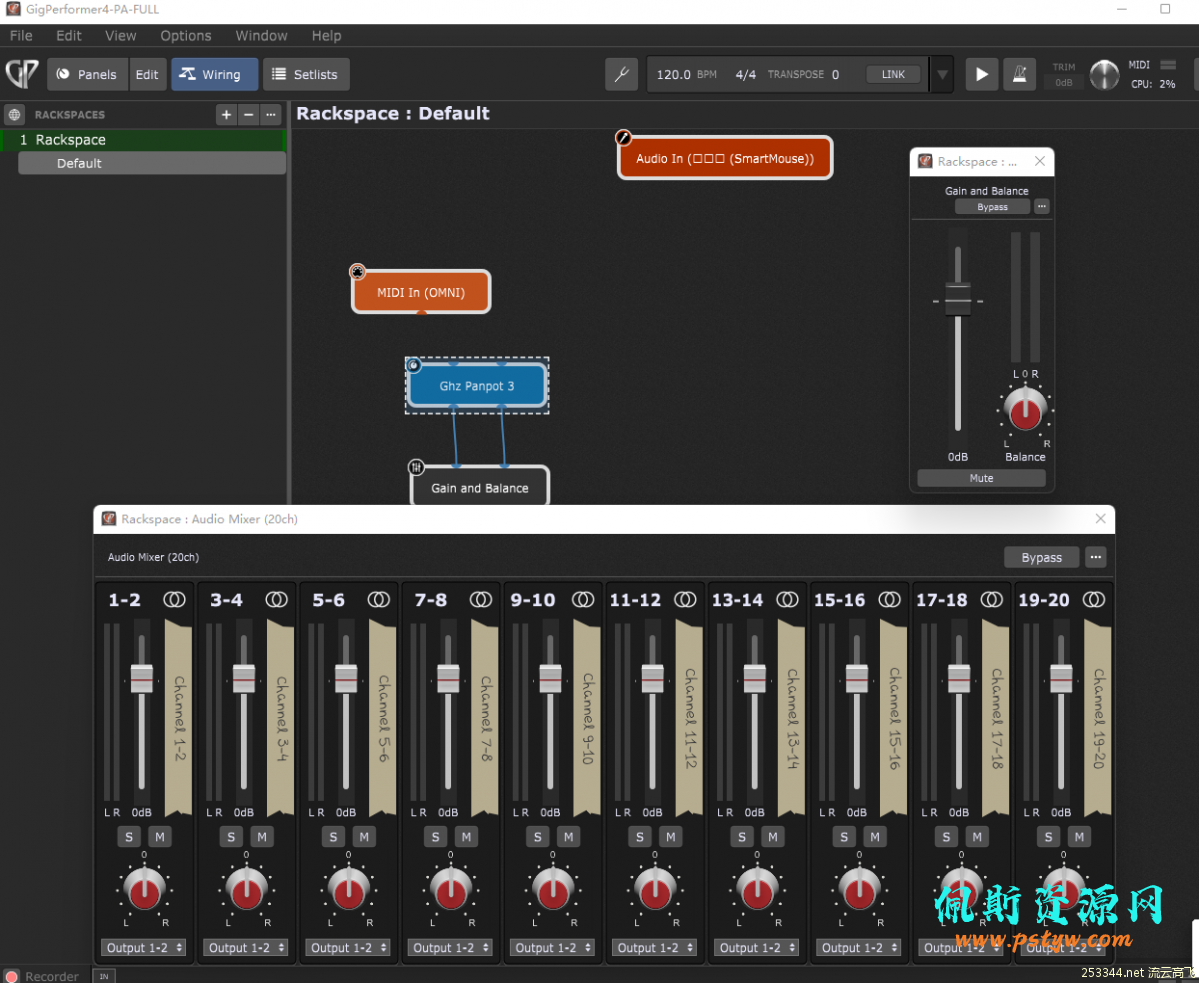Solo channel 1-2
Image resolution: width=1199 pixels, height=983 pixels.
[x=128, y=837]
